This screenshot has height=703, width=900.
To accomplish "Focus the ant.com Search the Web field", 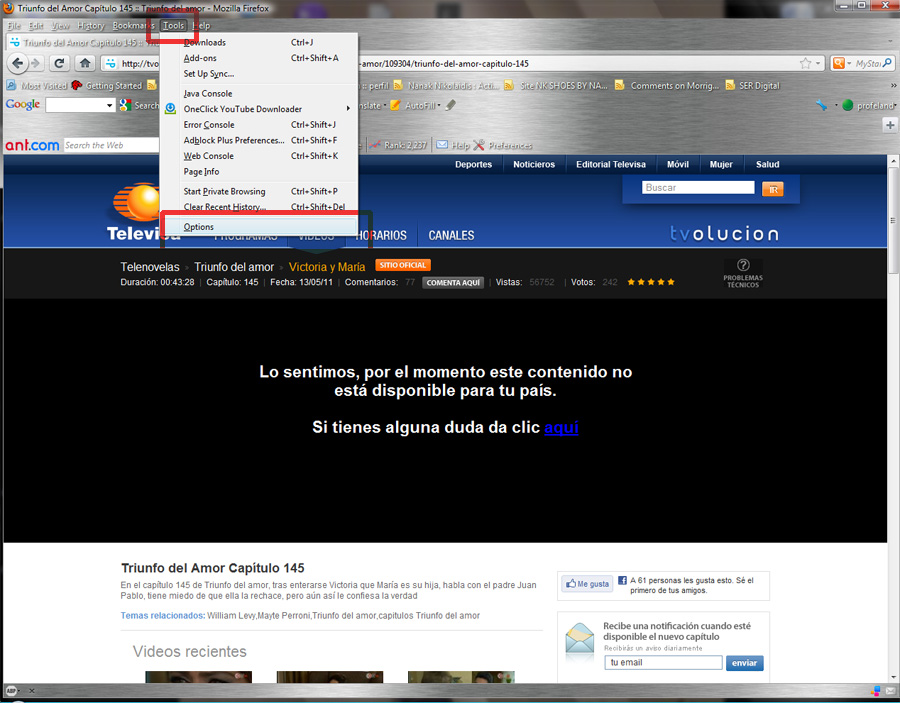I will pyautogui.click(x=111, y=145).
